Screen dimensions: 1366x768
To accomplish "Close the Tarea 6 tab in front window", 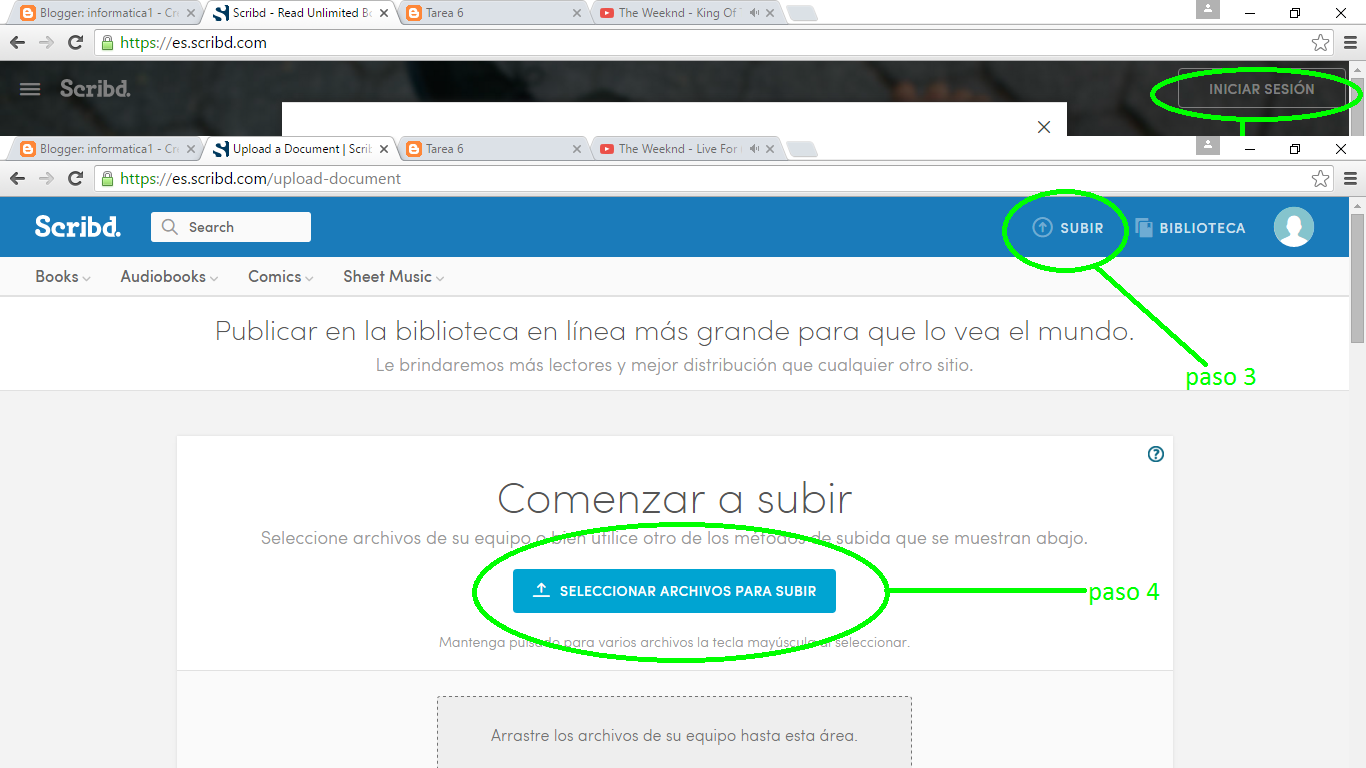I will (576, 149).
